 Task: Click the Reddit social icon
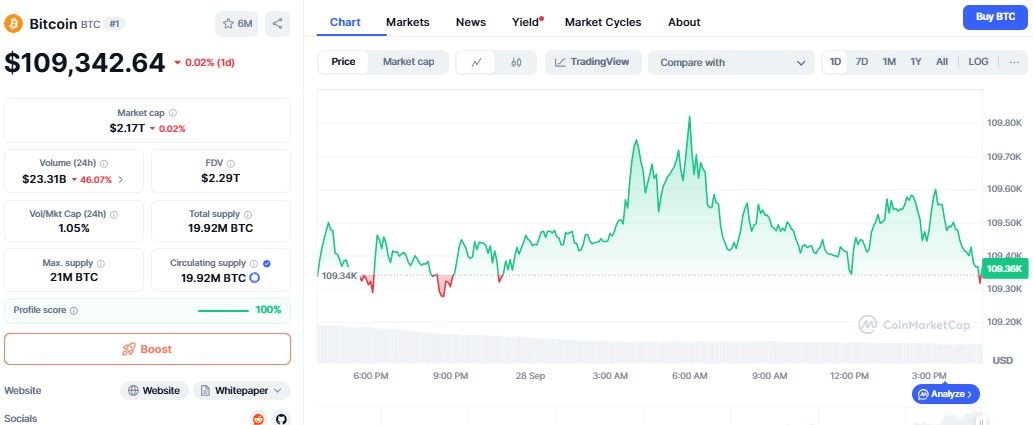click(259, 419)
